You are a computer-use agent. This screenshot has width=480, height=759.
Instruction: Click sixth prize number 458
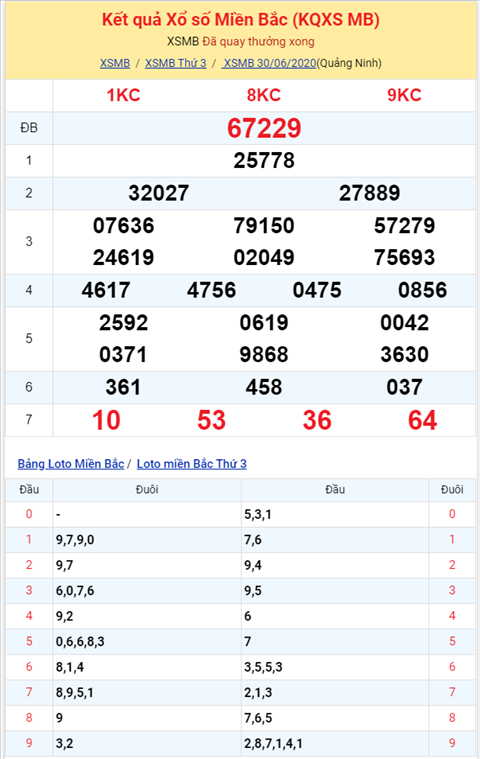(x=264, y=387)
